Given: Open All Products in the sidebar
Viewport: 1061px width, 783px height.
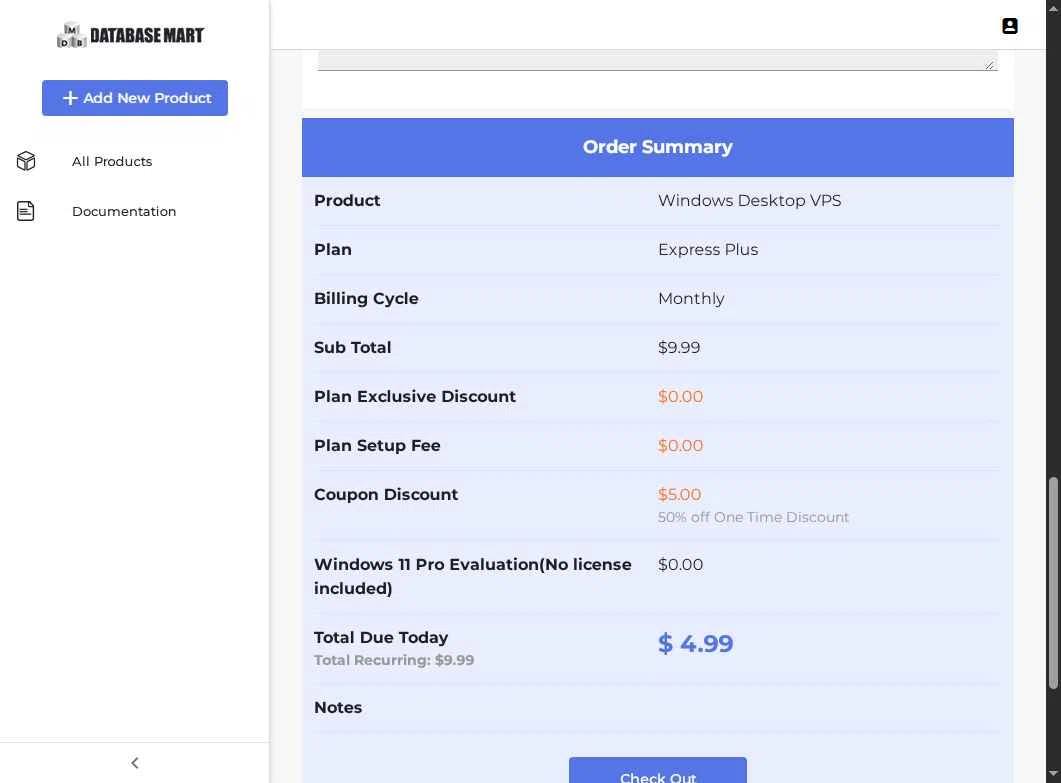Looking at the screenshot, I should click(x=112, y=162).
